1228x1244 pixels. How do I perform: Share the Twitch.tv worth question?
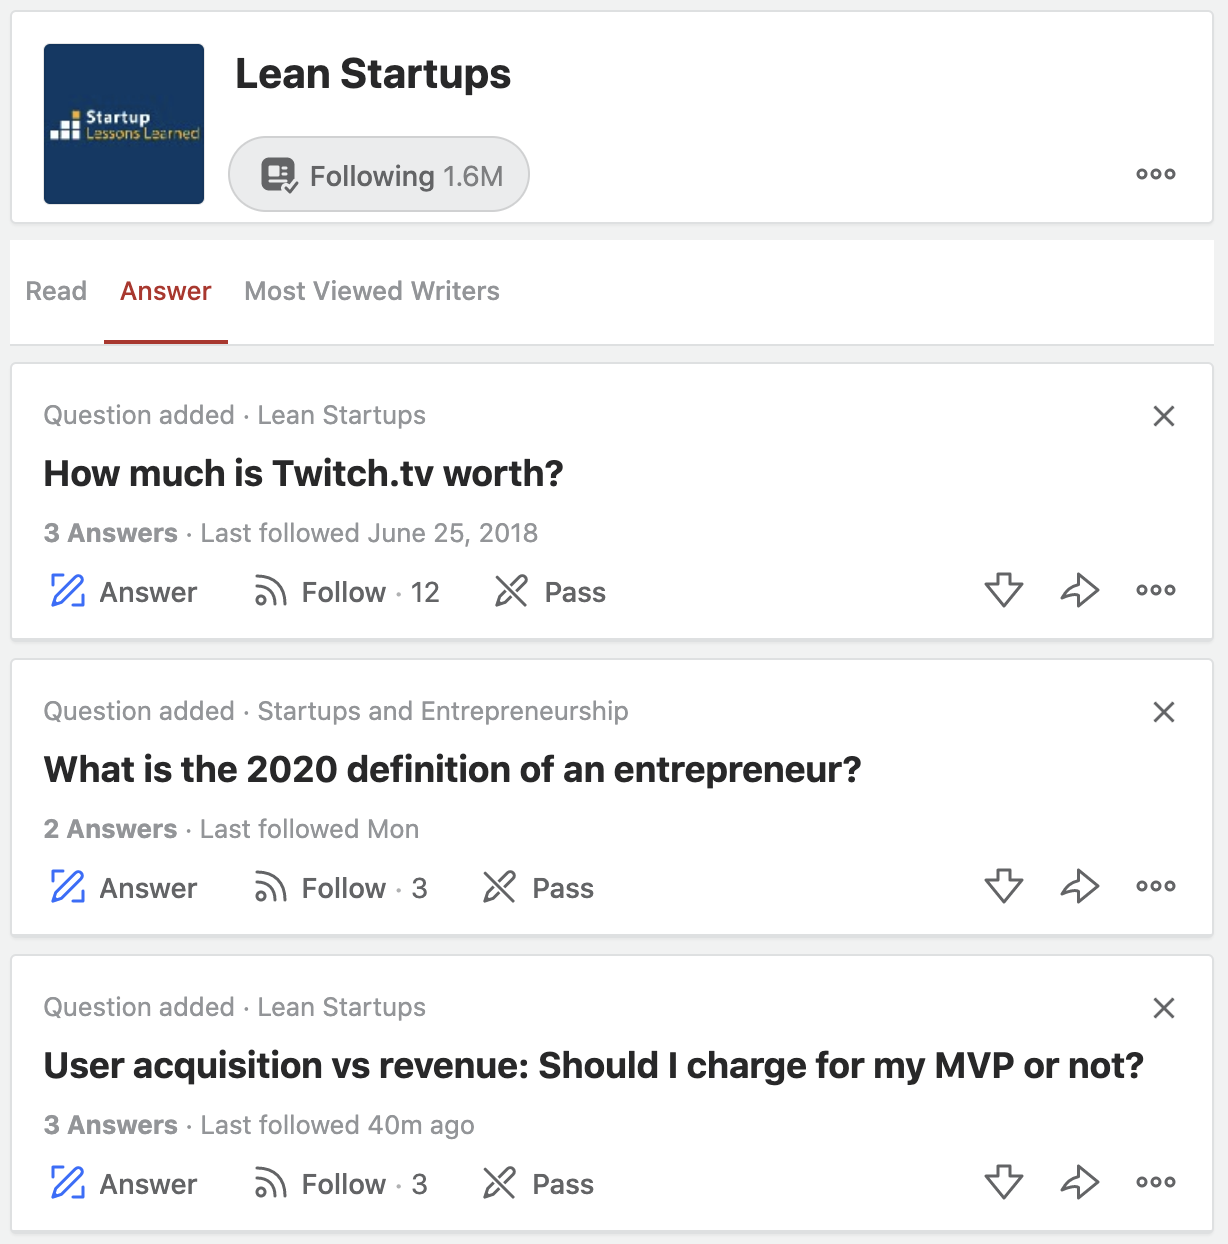pos(1079,590)
